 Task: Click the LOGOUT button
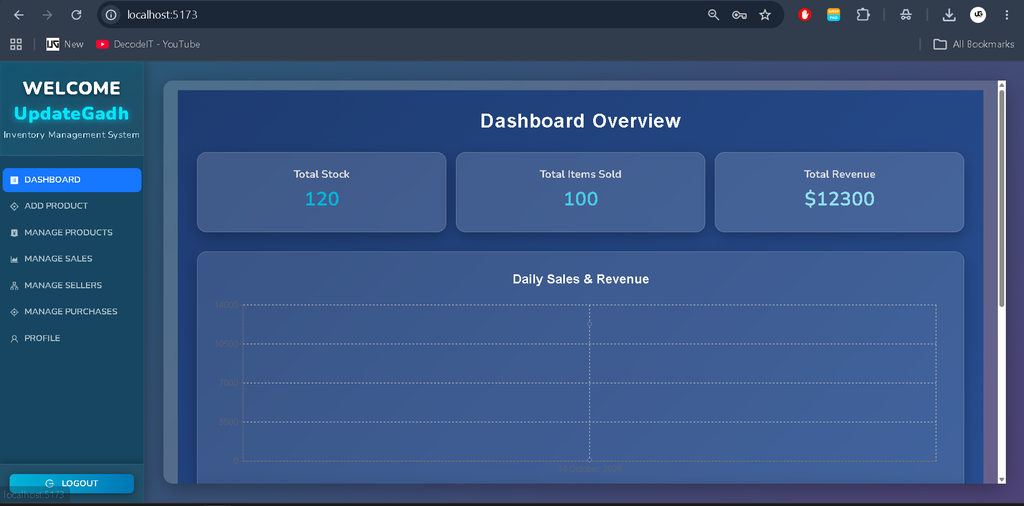pos(72,483)
